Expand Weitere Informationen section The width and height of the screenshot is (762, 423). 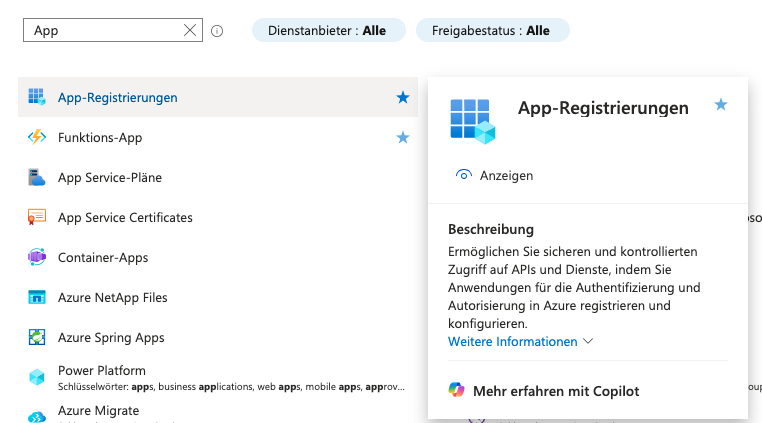[520, 341]
